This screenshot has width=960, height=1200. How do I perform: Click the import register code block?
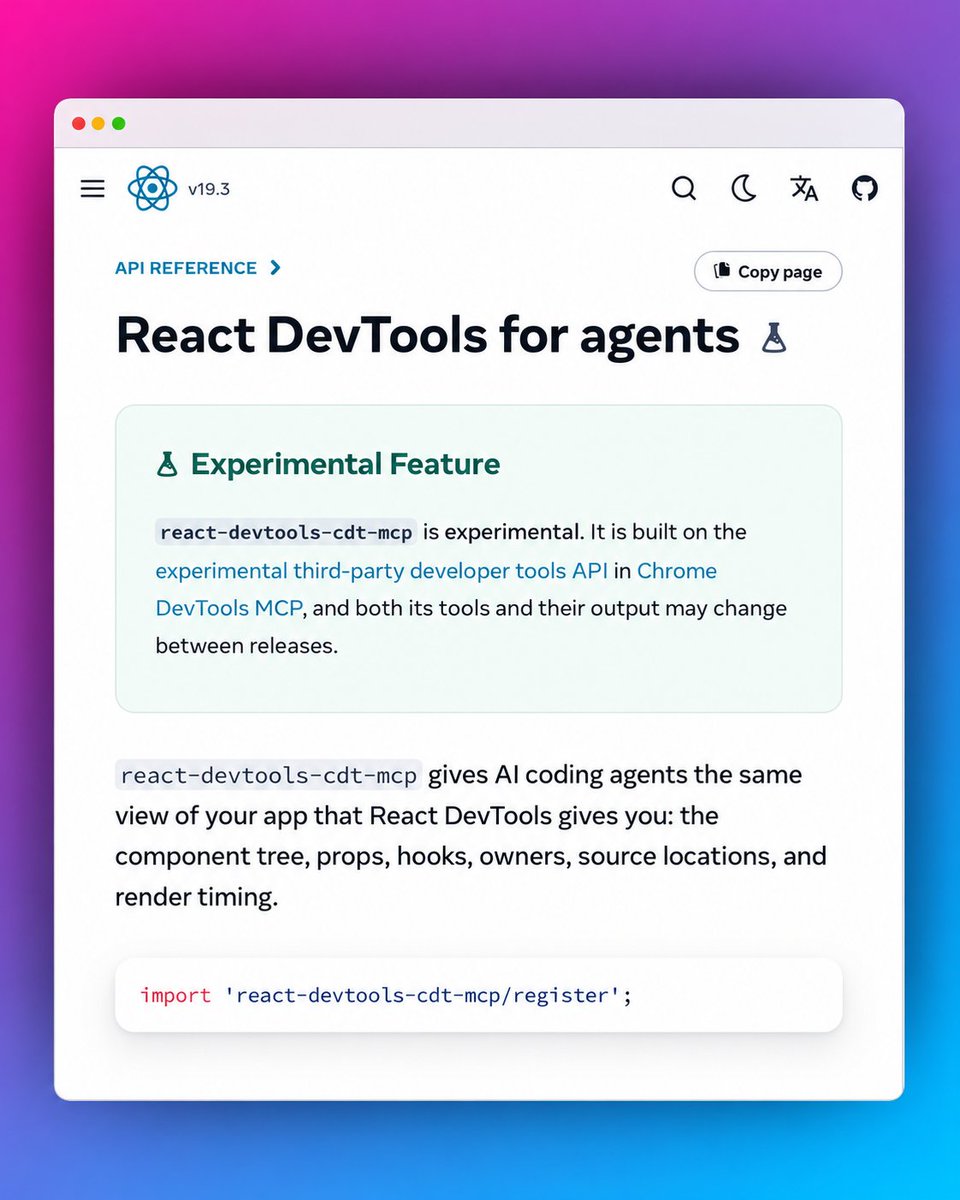click(478, 995)
